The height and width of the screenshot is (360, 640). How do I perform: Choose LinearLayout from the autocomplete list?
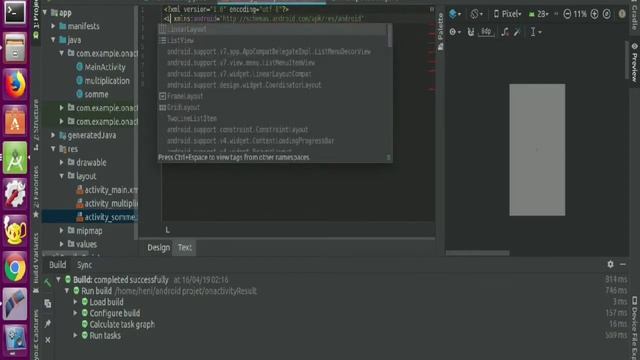(x=272, y=29)
